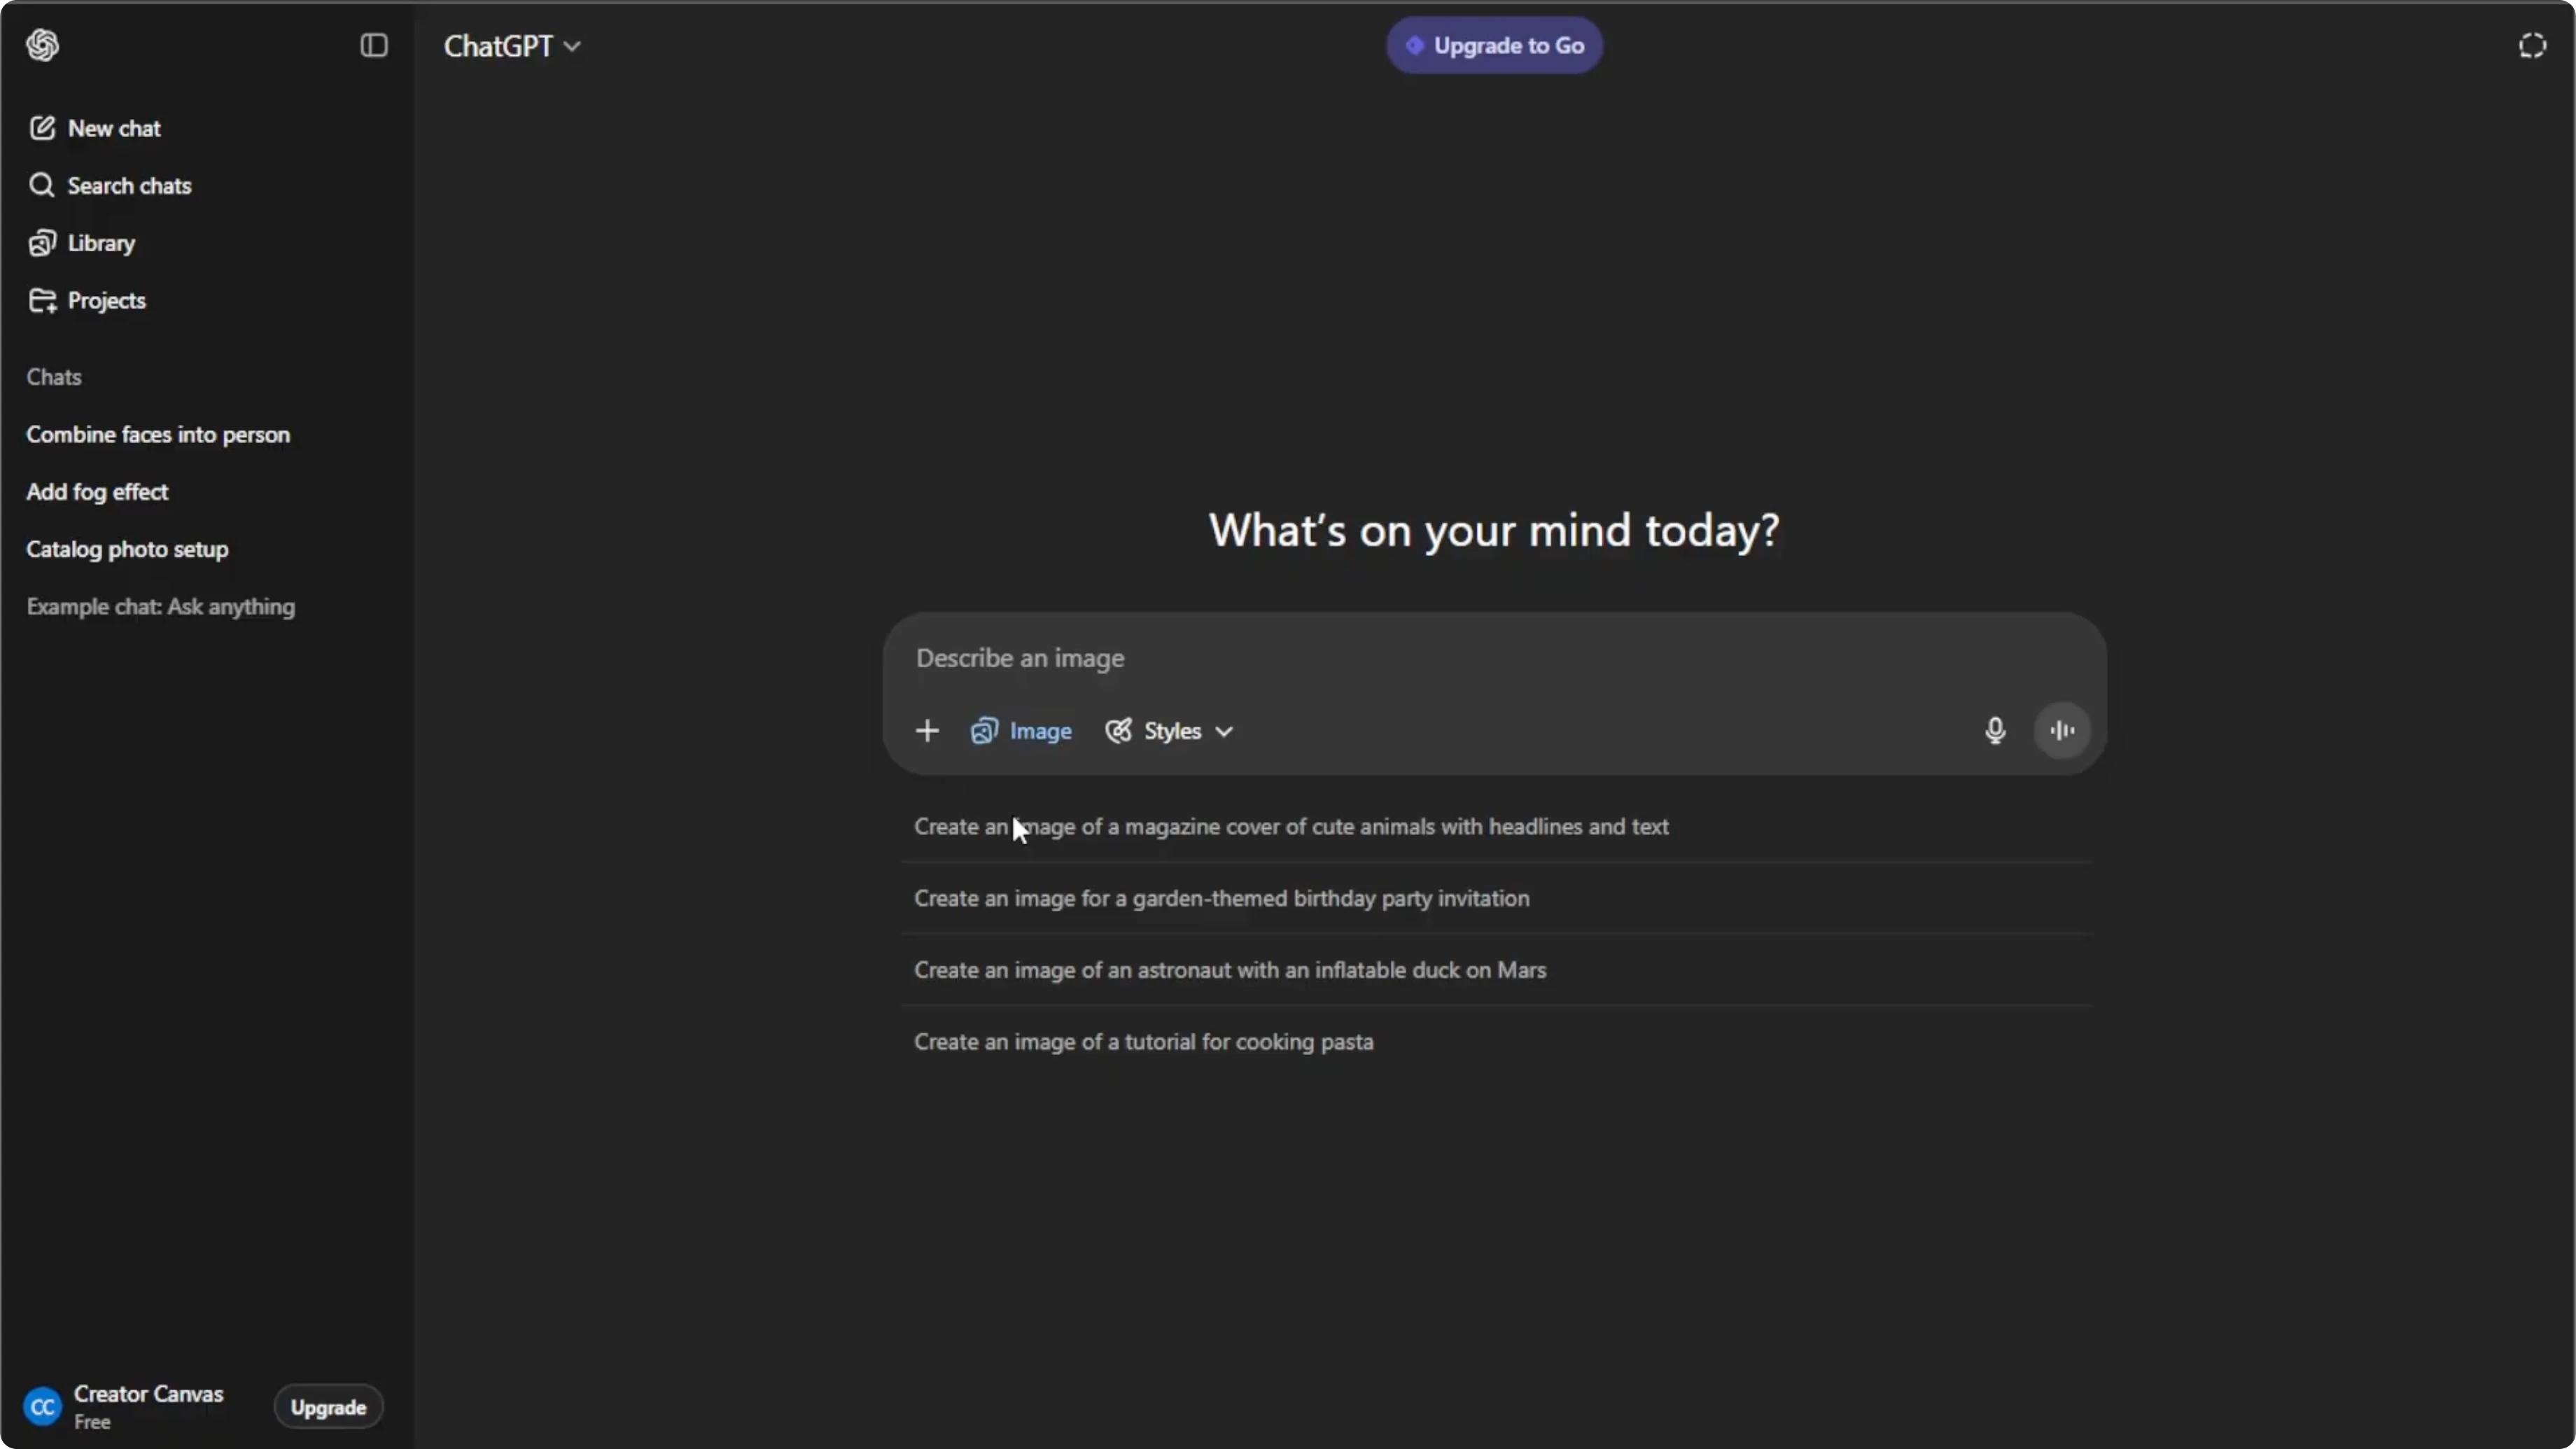Open the 'Combine faces into person' chat
This screenshot has width=2576, height=1449.
(x=158, y=434)
